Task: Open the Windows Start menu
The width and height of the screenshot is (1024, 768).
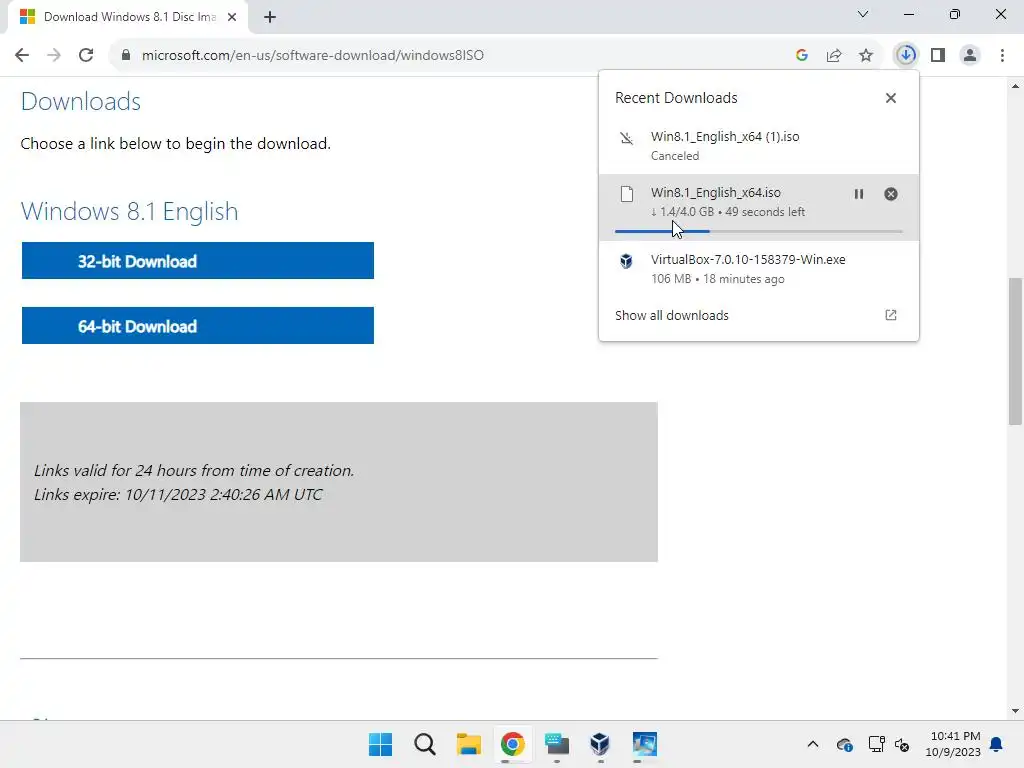Action: click(x=380, y=744)
